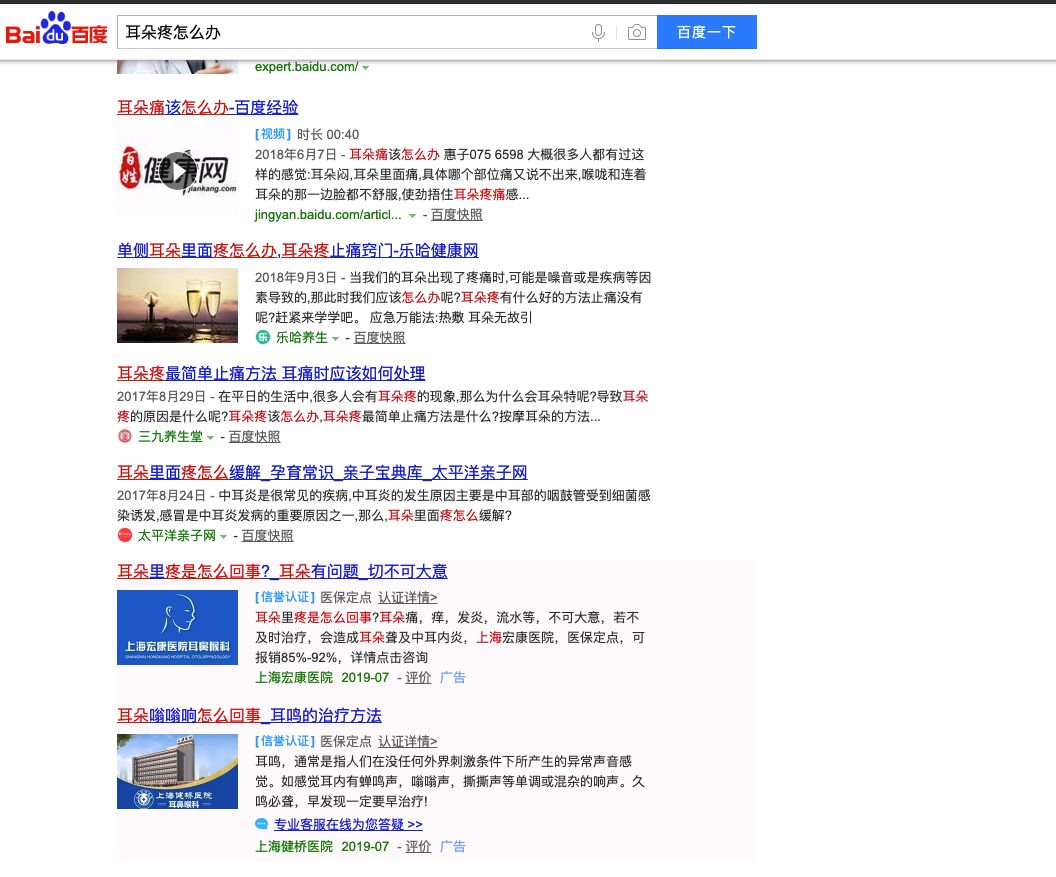Image resolution: width=1056 pixels, height=877 pixels.
Task: Open 认证详情 in the 上海健桥医院 ad
Action: click(407, 742)
